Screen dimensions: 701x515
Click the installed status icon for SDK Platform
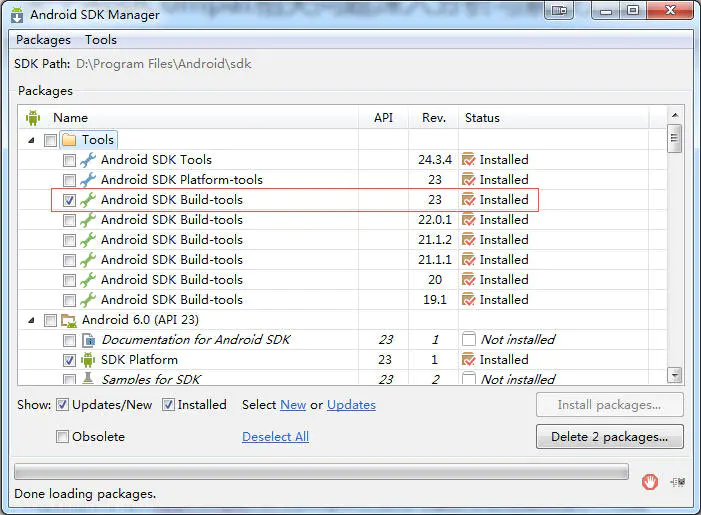469,359
